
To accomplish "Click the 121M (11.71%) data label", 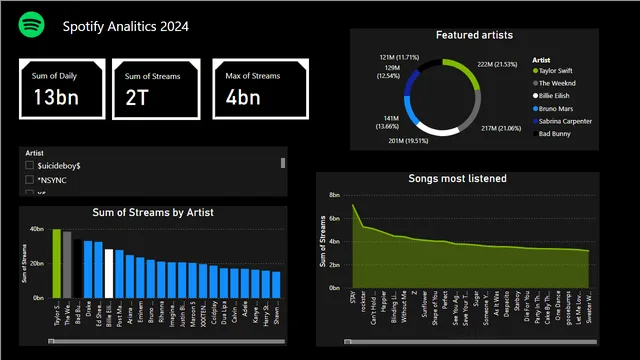I will tap(399, 57).
